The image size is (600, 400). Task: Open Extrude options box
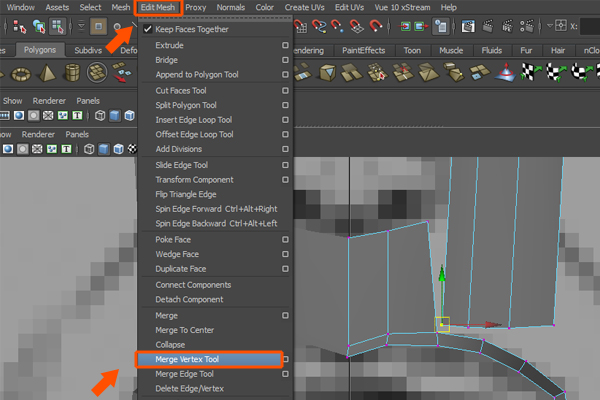click(x=285, y=46)
